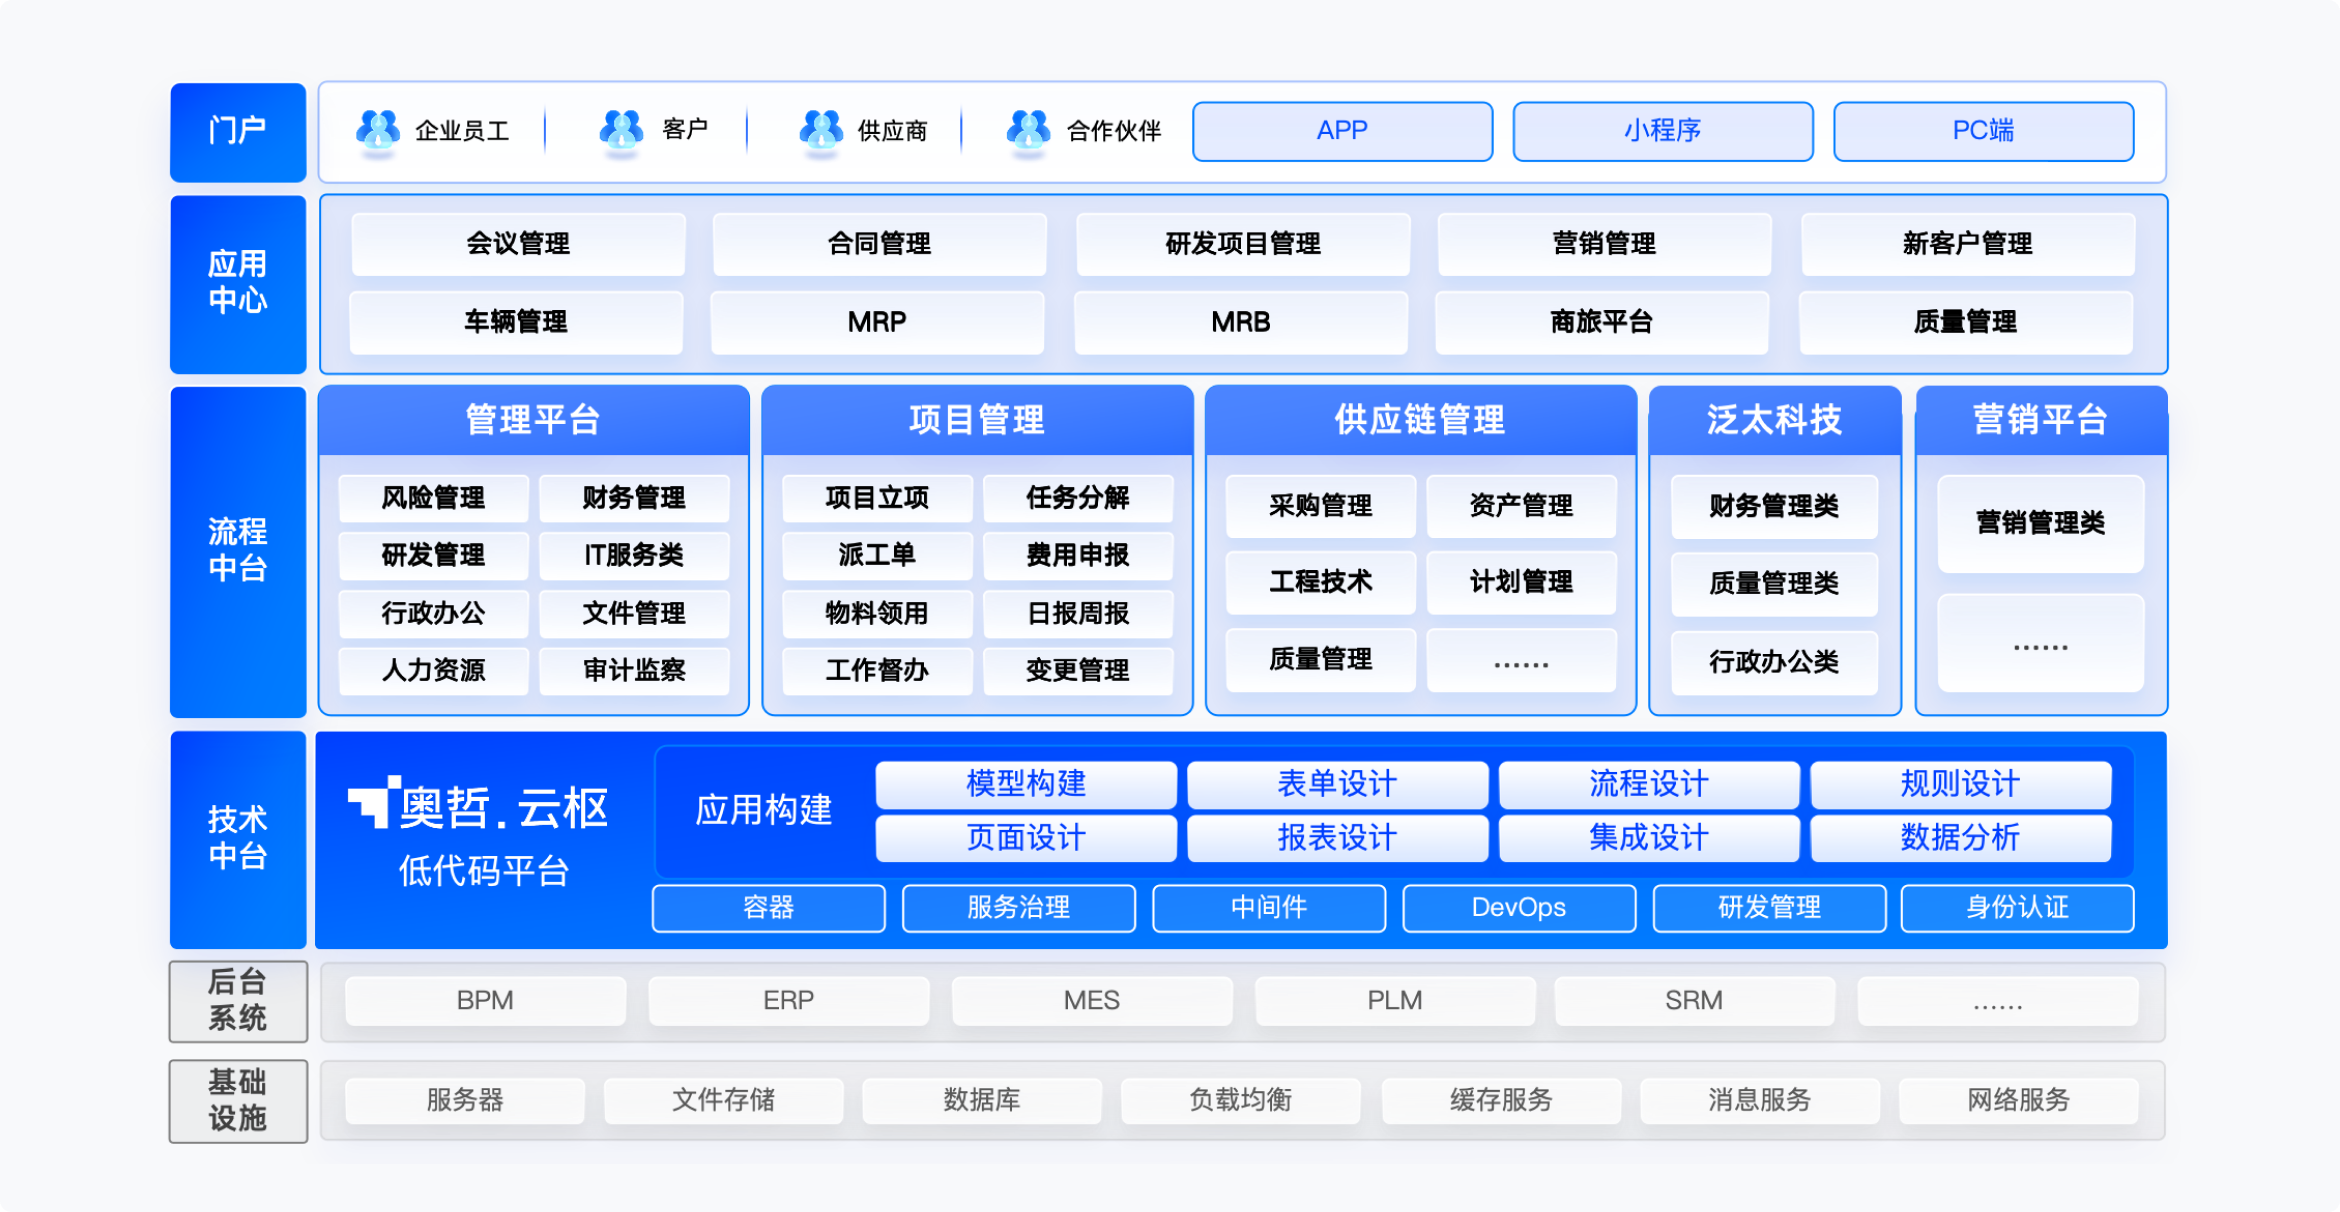Screen dimensions: 2340x1212
Task: Choose the 财务管理类 item
Action: tap(1774, 506)
